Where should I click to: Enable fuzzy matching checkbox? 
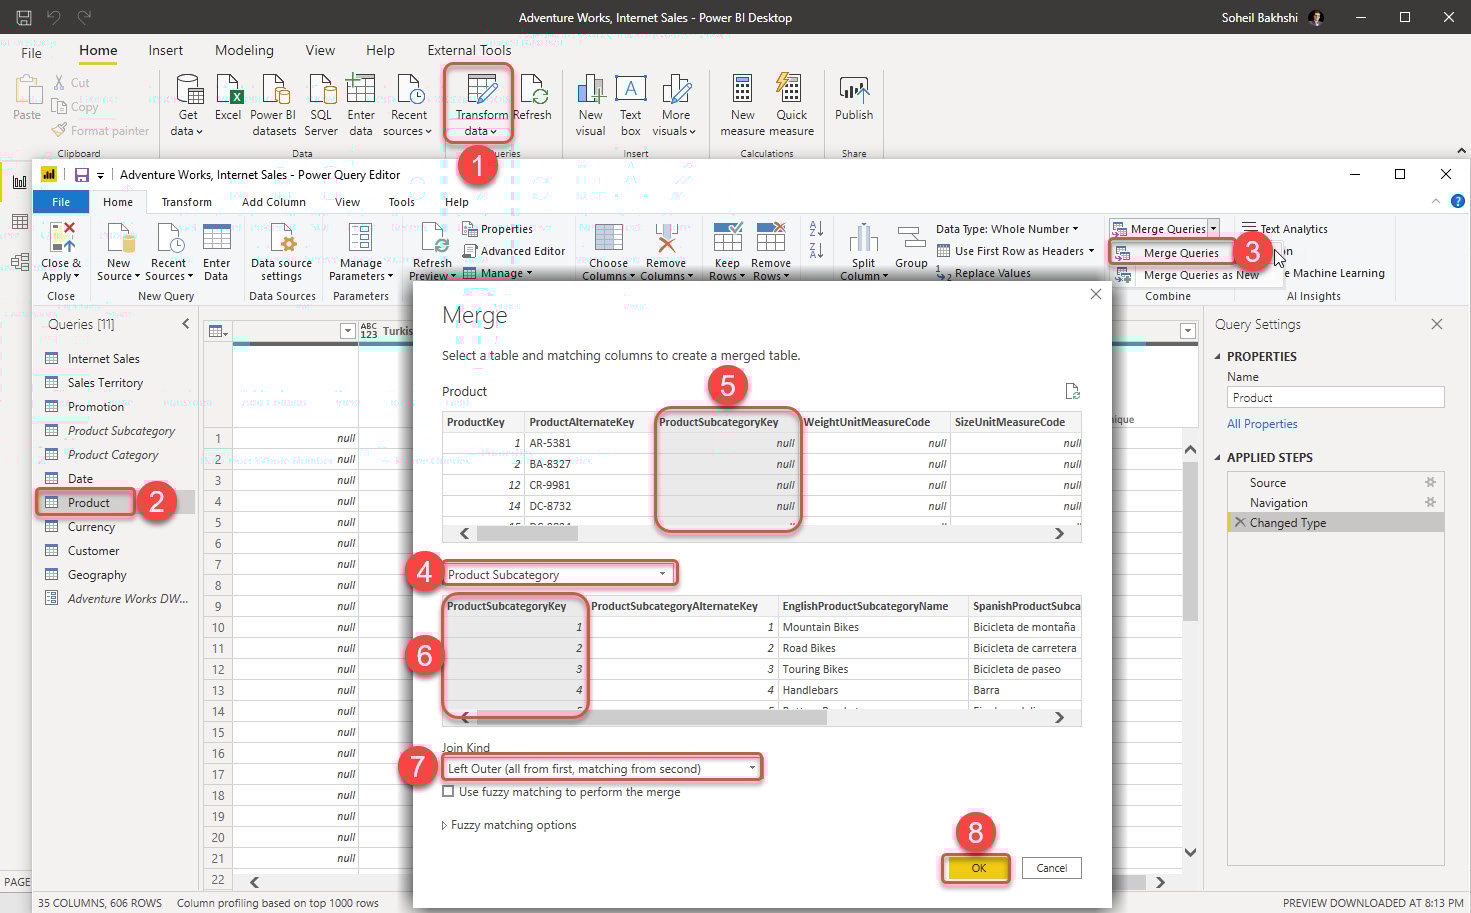click(448, 791)
